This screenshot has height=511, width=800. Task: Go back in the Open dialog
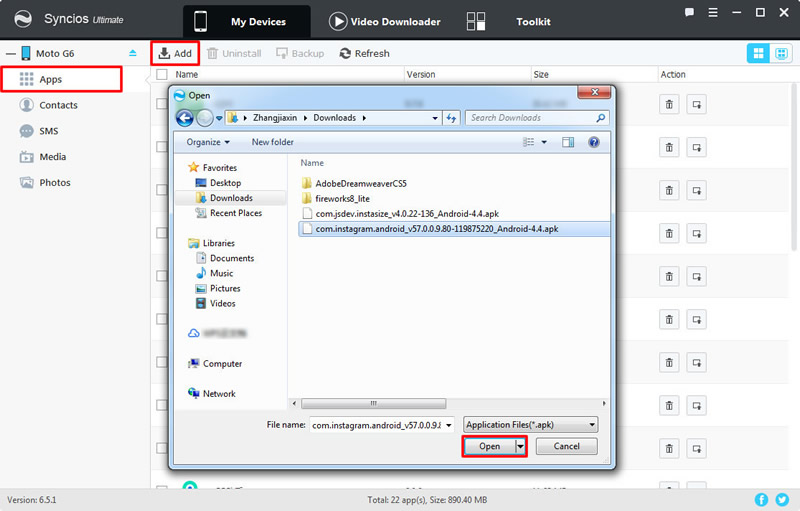pyautogui.click(x=185, y=118)
